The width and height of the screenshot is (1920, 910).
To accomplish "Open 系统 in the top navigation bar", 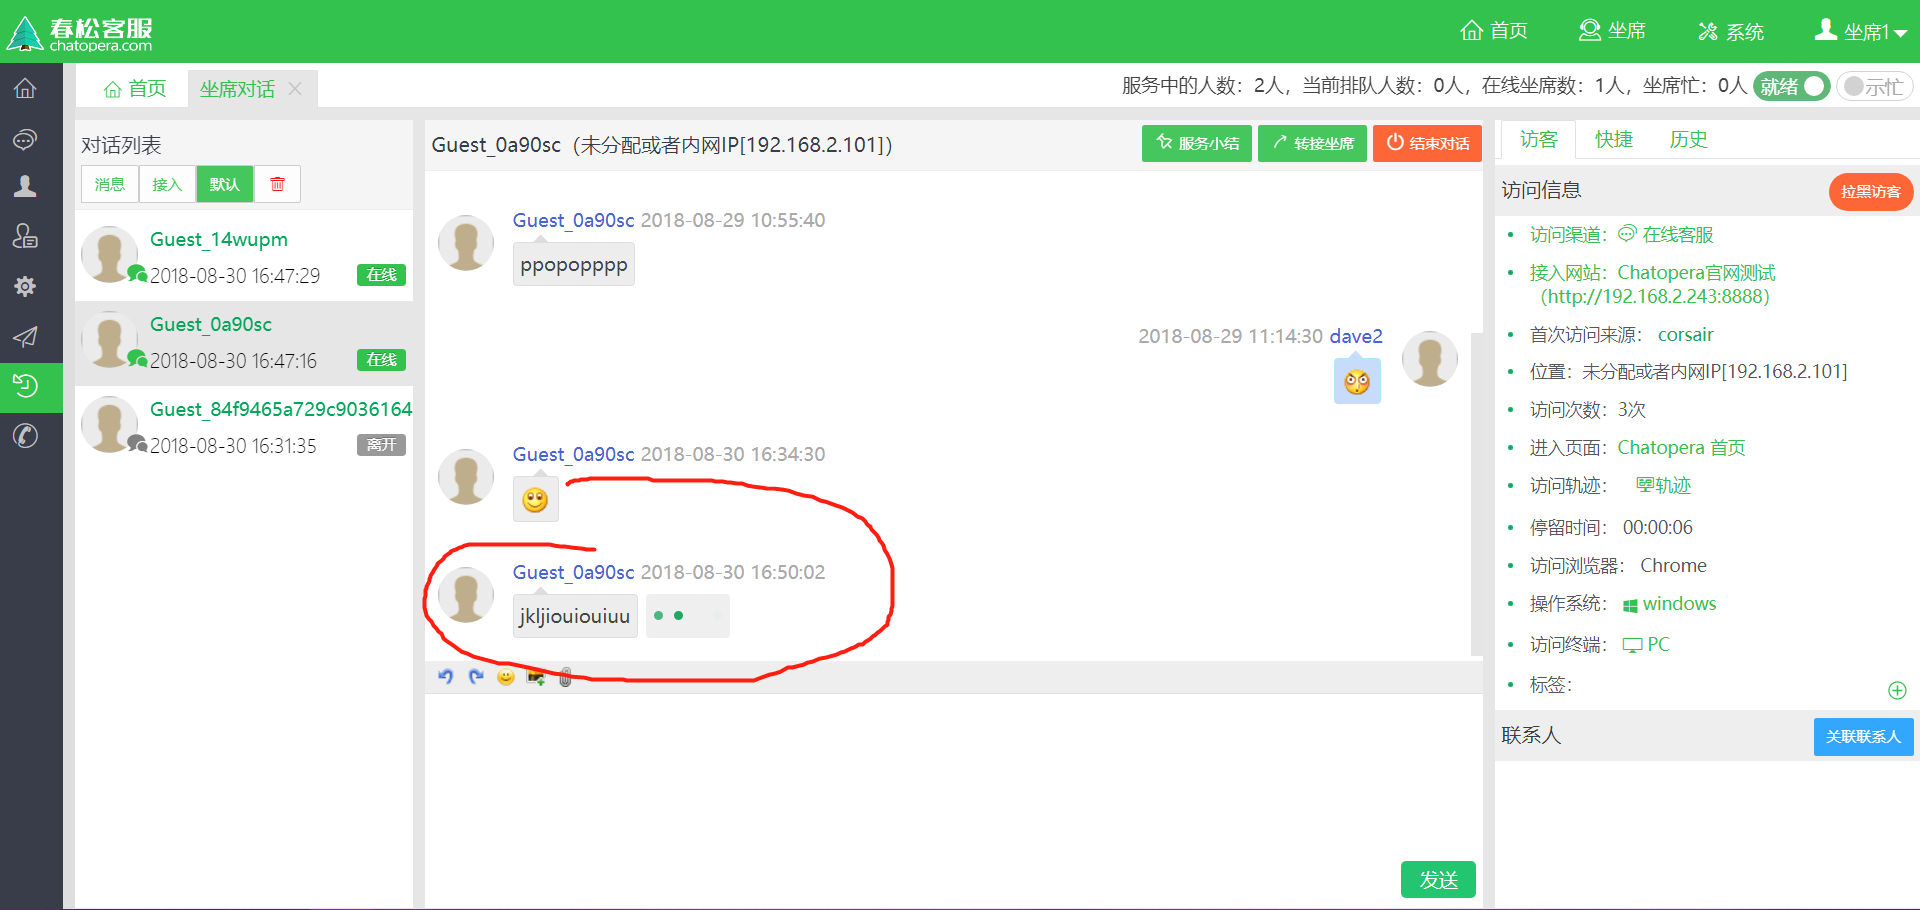I will 1731,31.
